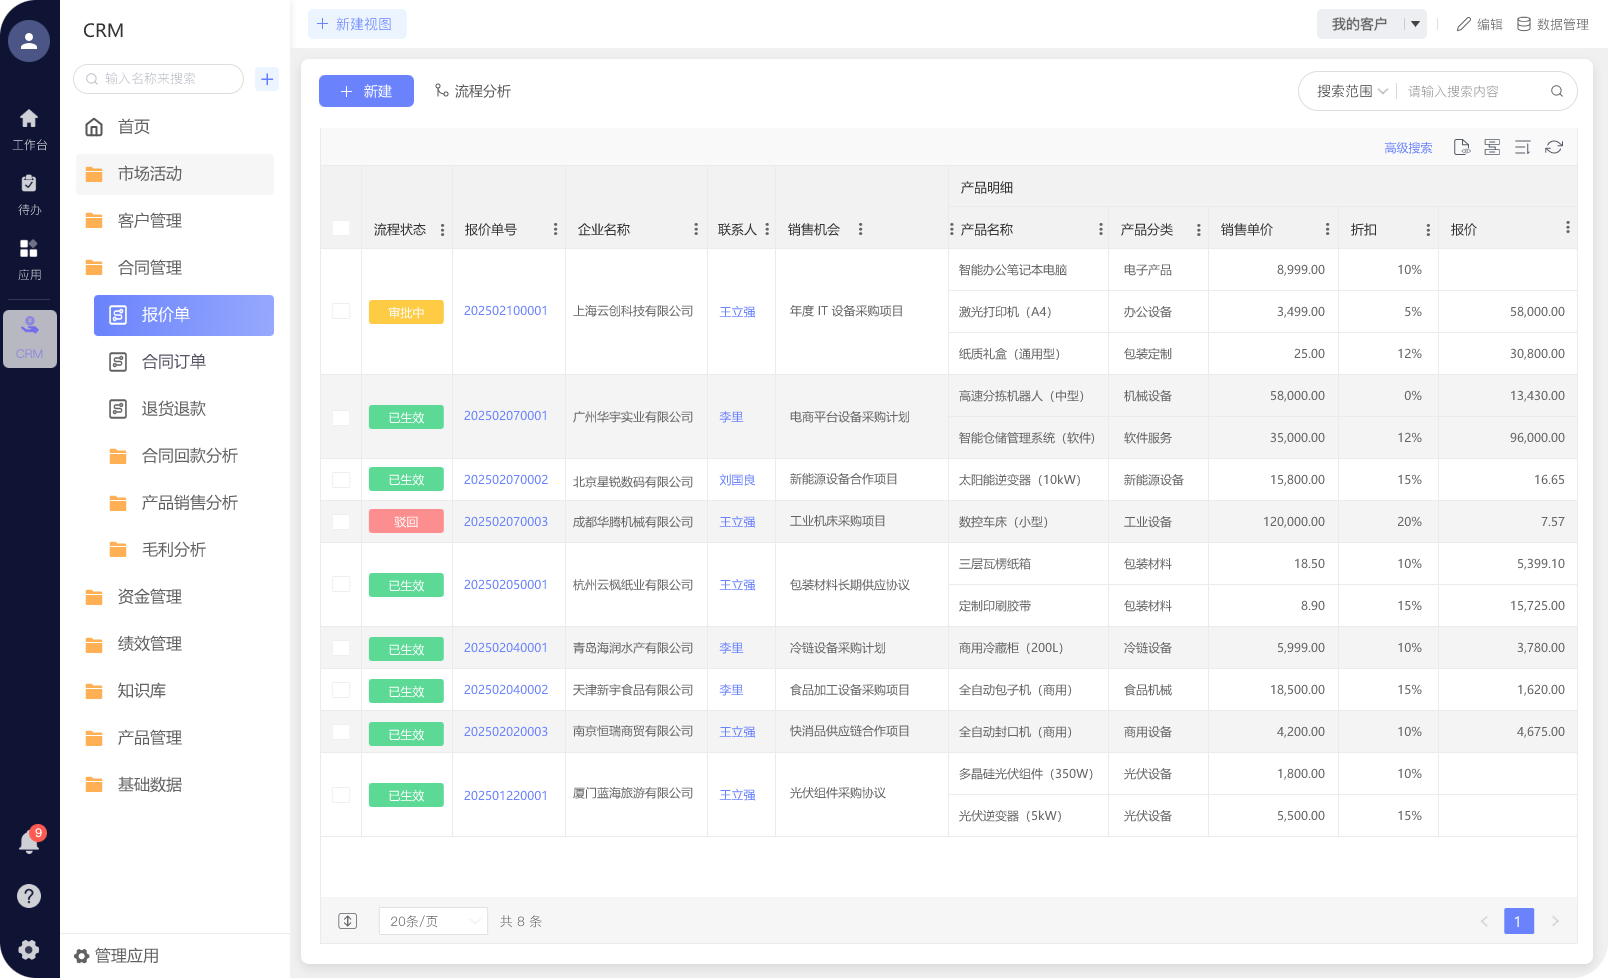Click 管理应用 at sidebar bottom
The height and width of the screenshot is (978, 1608).
116,956
